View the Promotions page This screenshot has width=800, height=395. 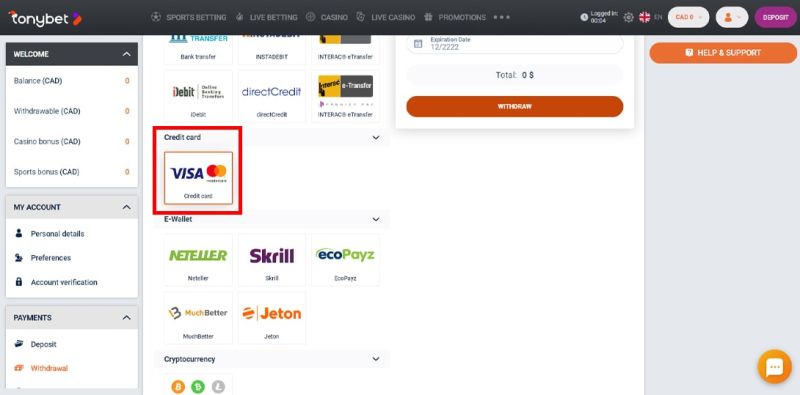click(455, 17)
